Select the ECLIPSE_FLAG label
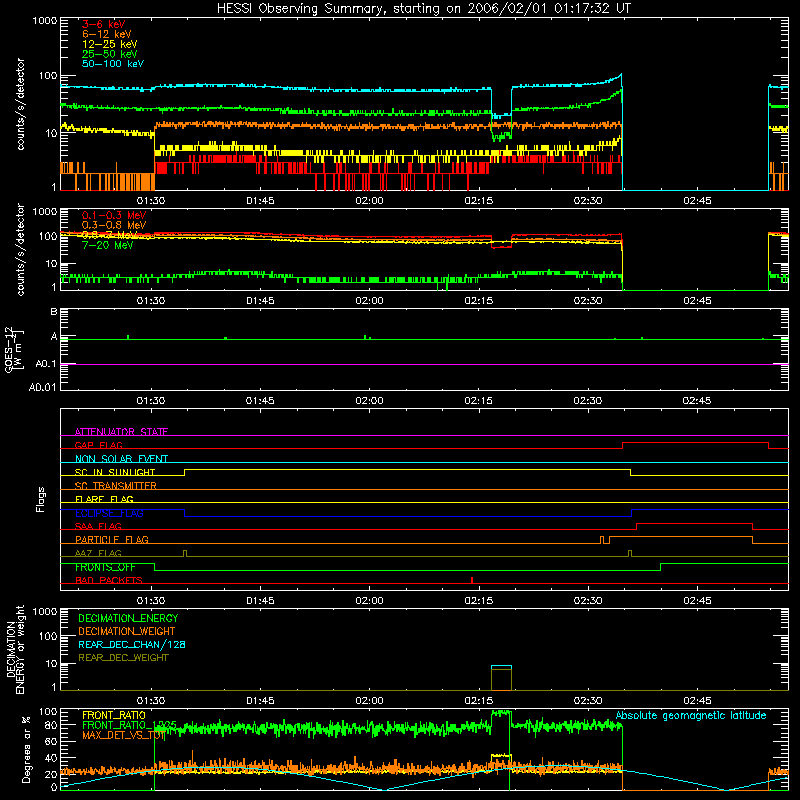 coord(109,513)
